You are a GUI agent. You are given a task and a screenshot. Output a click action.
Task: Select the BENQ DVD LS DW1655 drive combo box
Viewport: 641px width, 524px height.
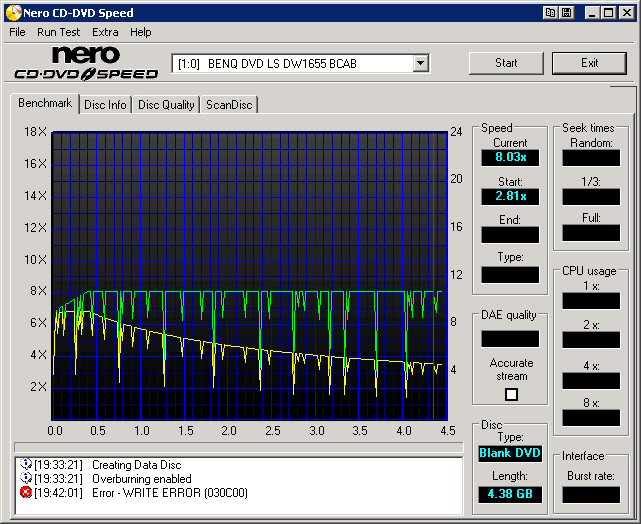[290, 63]
